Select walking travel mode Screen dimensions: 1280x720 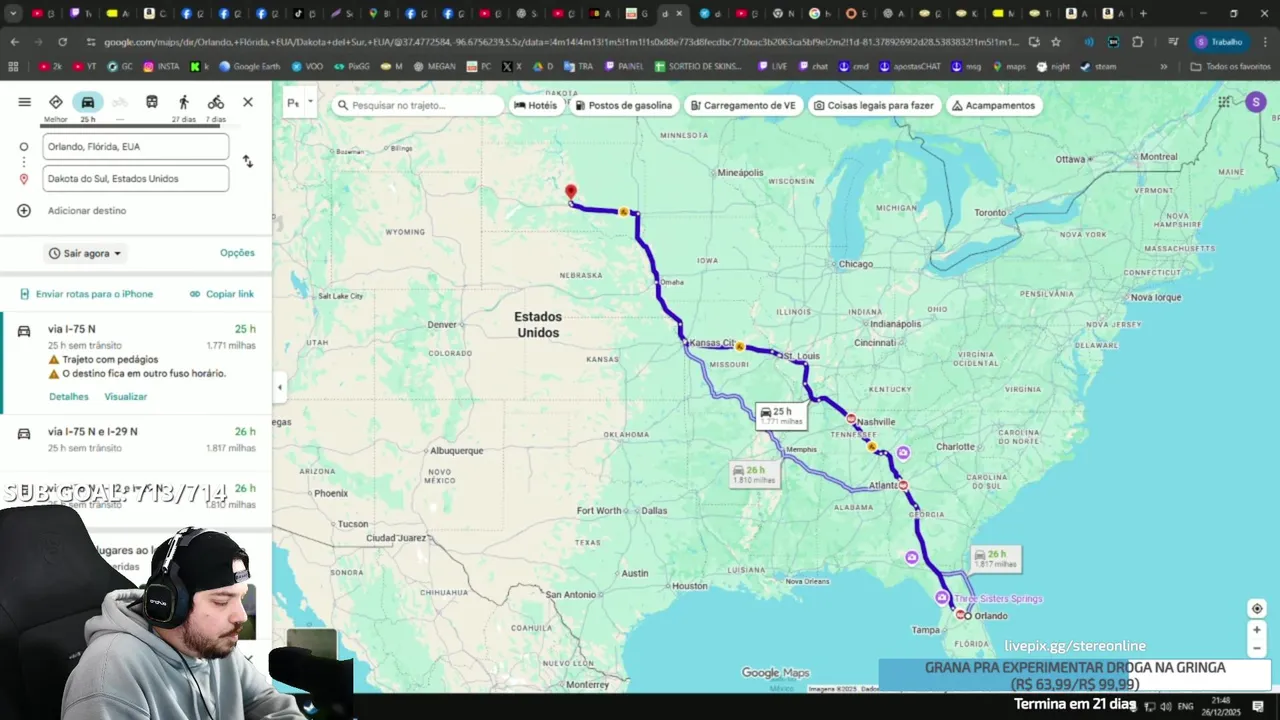(184, 102)
